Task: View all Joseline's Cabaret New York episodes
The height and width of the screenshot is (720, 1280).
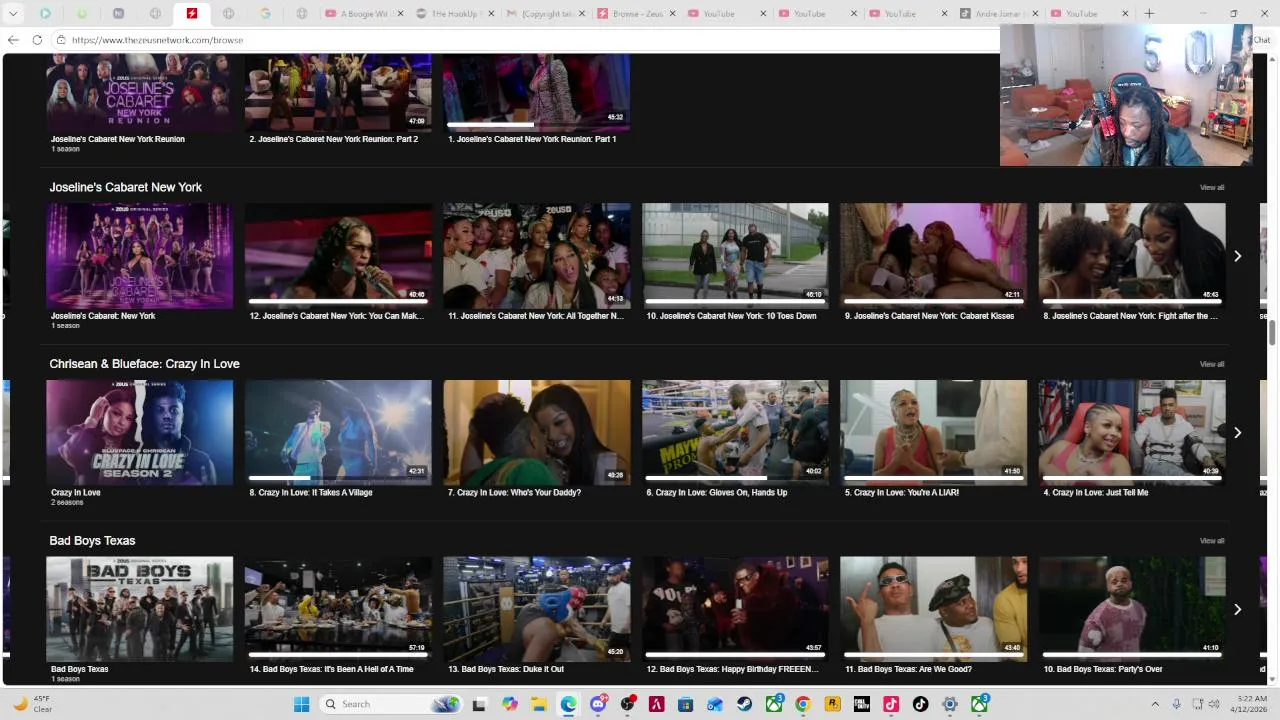Action: (x=1211, y=188)
